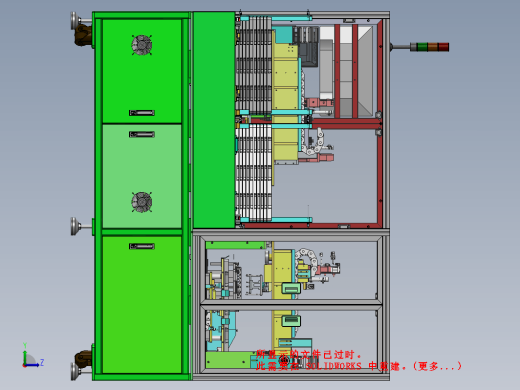Select the lower cooling fan on light-green door
The image size is (520, 390).
click(x=142, y=202)
